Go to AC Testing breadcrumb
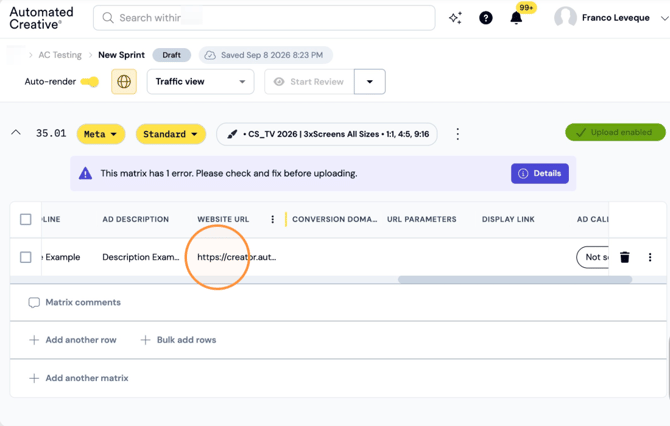Viewport: 670px width, 426px height. 60,55
